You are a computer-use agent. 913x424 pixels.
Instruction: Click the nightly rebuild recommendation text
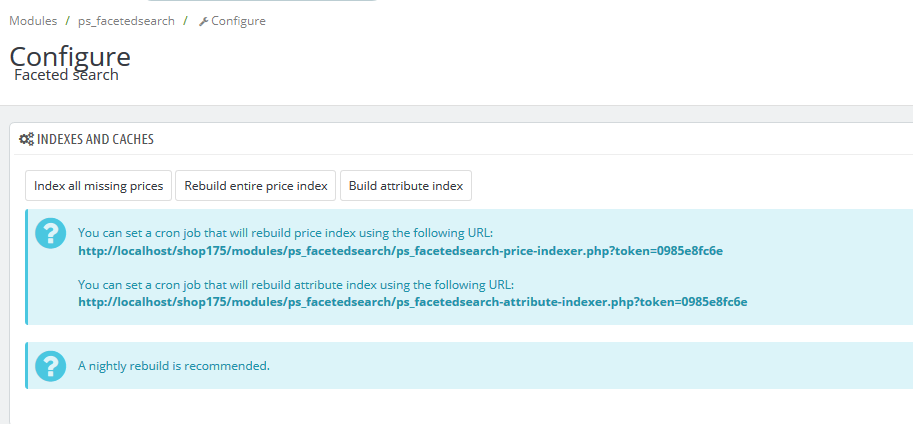[x=174, y=366]
